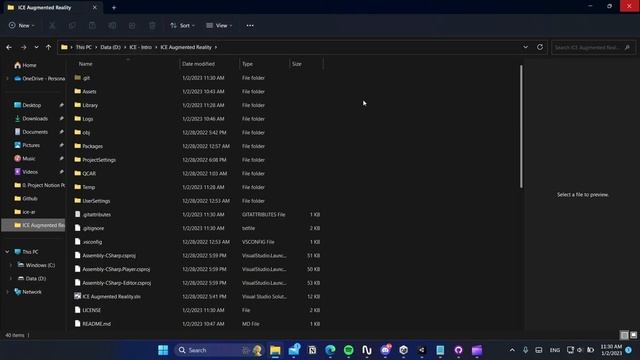640x360 pixels.
Task: Add a new Explorer tab
Action: 114,7
